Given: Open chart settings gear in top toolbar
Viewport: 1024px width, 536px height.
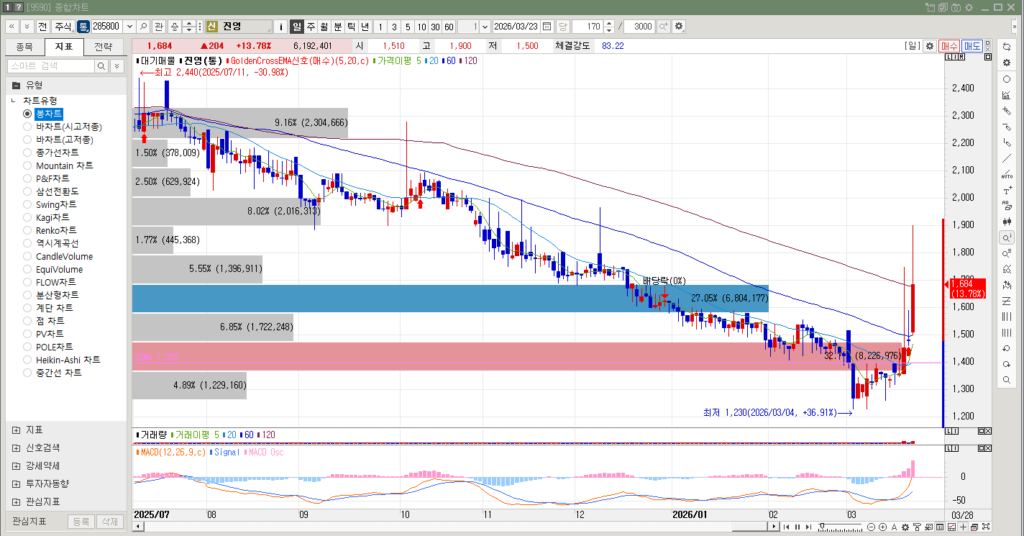Looking at the screenshot, I should pos(680,26).
